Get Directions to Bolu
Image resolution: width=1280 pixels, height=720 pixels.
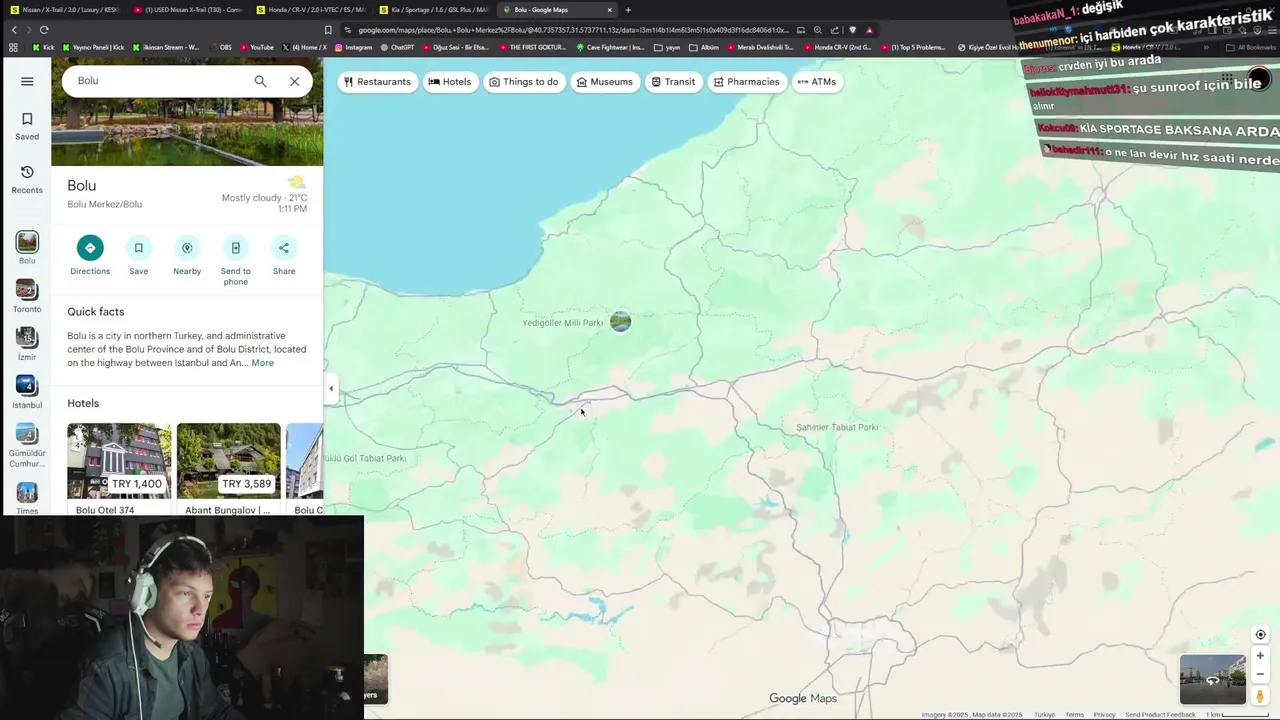tap(90, 256)
